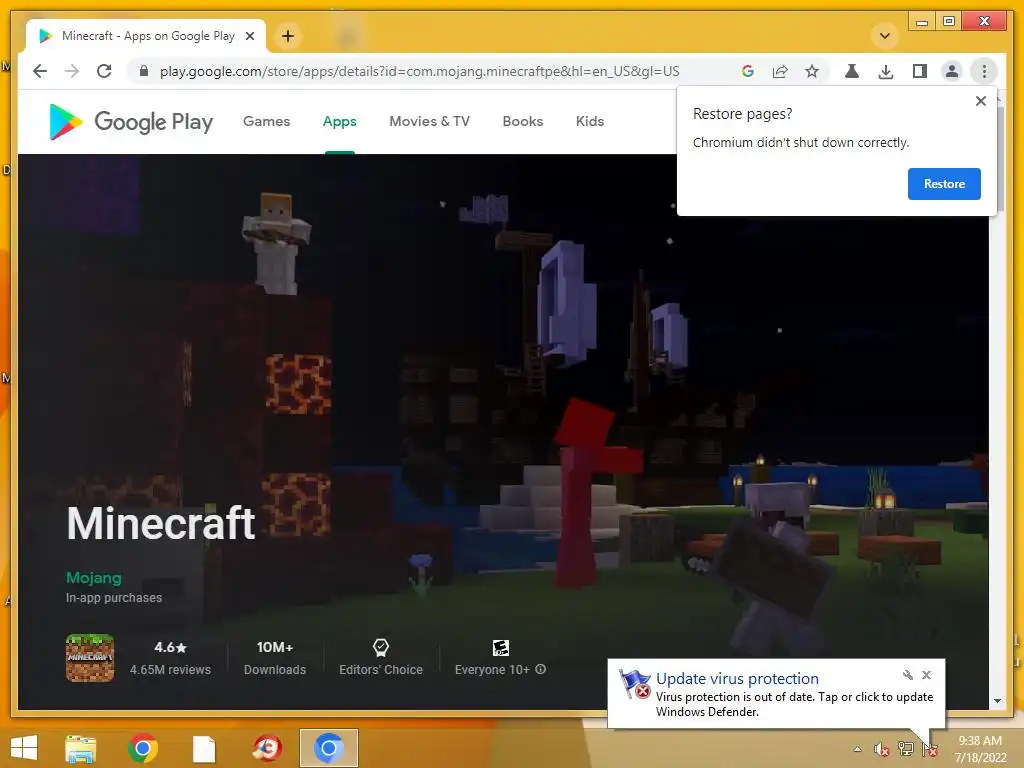Toggle the side panel icon

(920, 71)
